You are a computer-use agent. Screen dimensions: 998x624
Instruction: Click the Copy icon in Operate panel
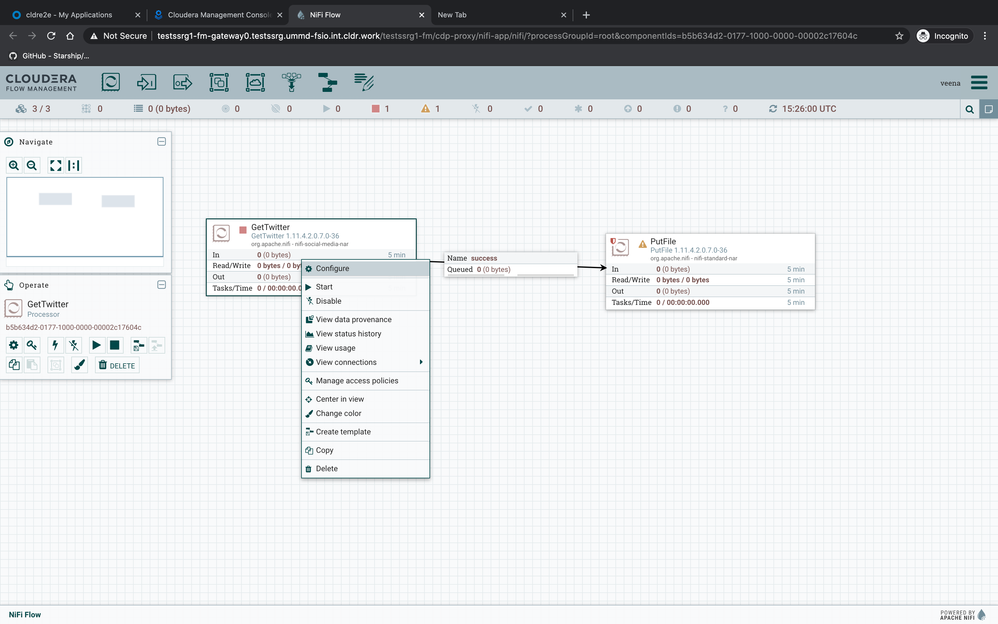pos(13,365)
